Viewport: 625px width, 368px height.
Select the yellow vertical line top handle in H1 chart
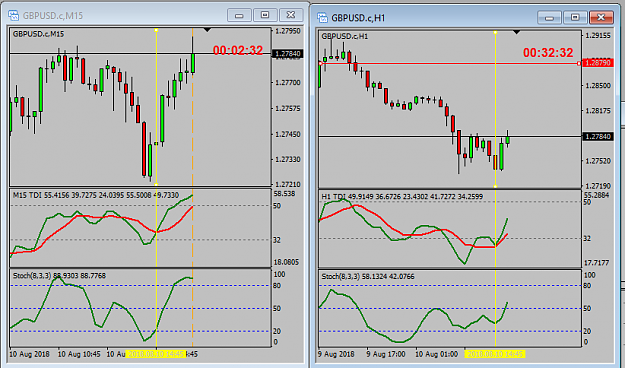pyautogui.click(x=495, y=32)
